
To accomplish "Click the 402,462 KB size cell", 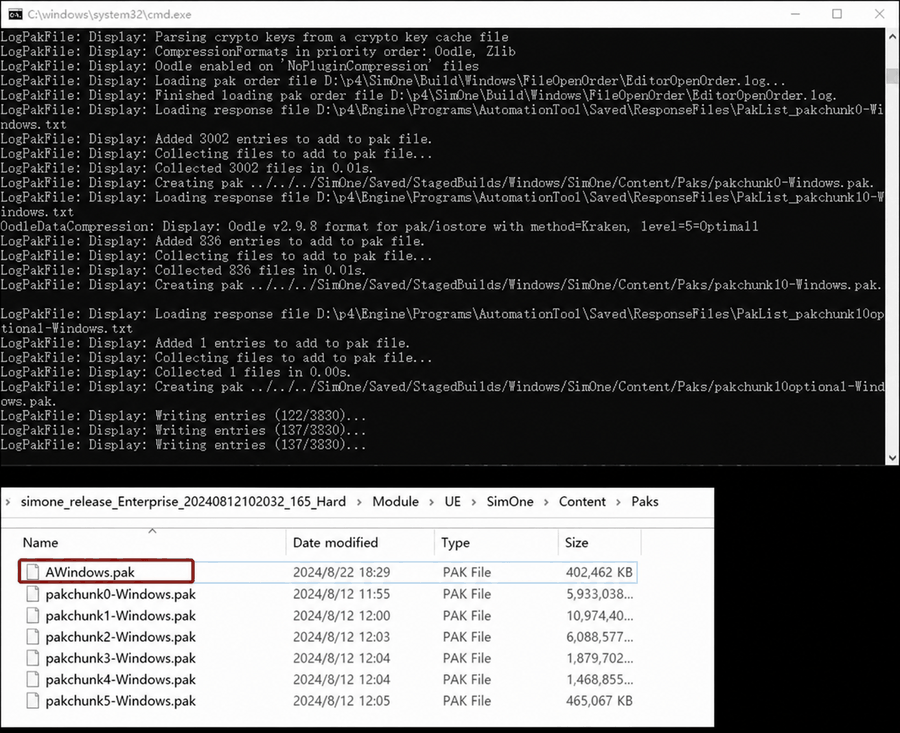I will [599, 572].
